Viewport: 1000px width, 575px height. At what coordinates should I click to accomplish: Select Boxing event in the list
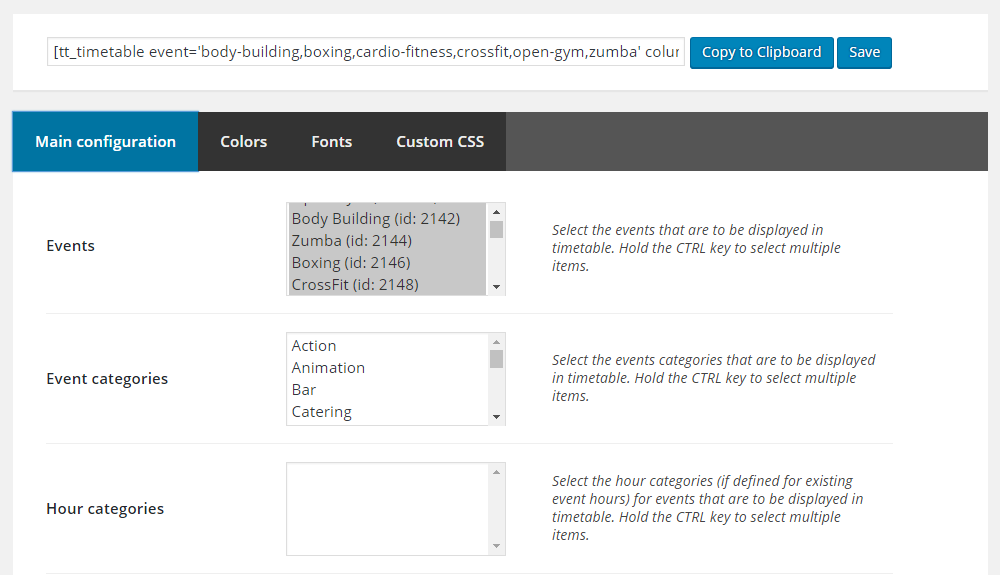(x=351, y=263)
